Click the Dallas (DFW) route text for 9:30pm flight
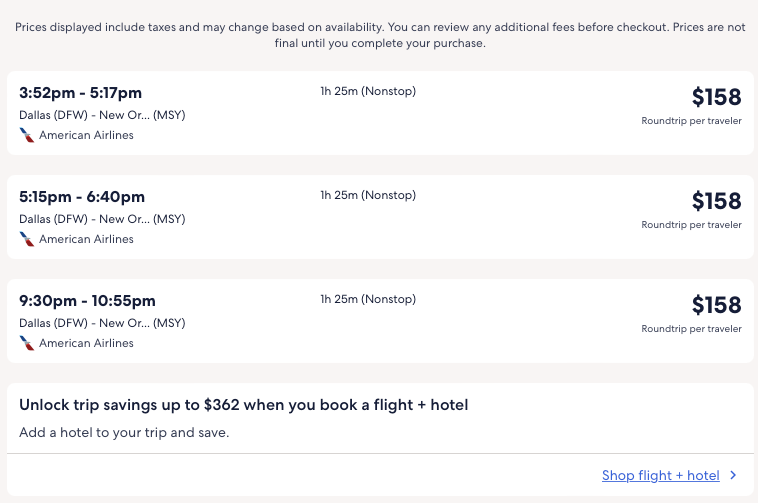The width and height of the screenshot is (758, 503). point(102,323)
